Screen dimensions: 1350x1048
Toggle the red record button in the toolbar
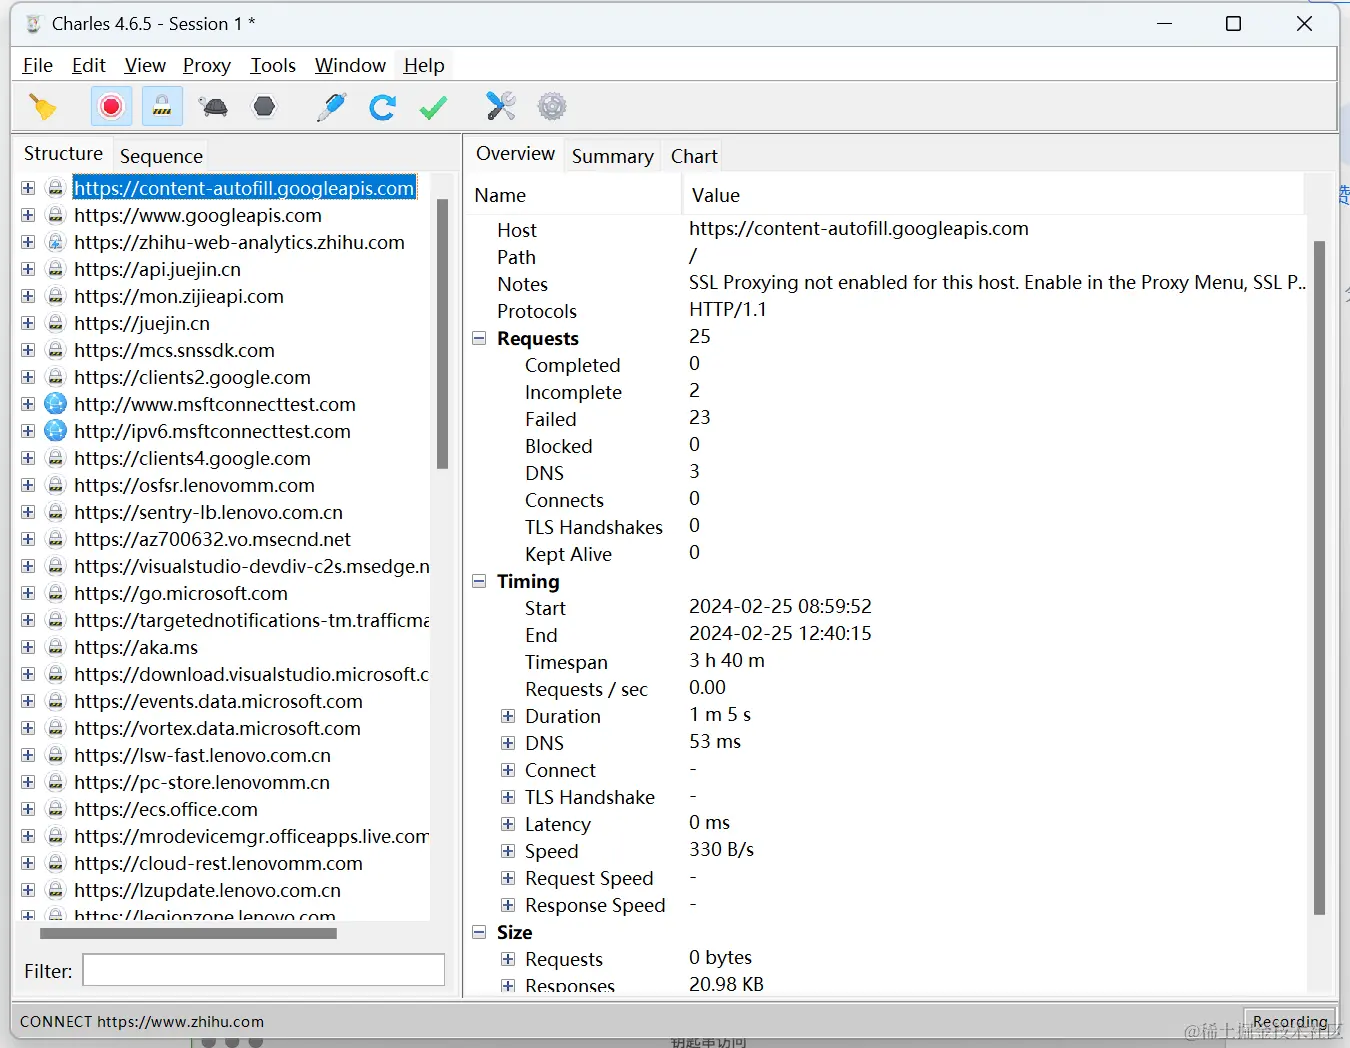[111, 106]
